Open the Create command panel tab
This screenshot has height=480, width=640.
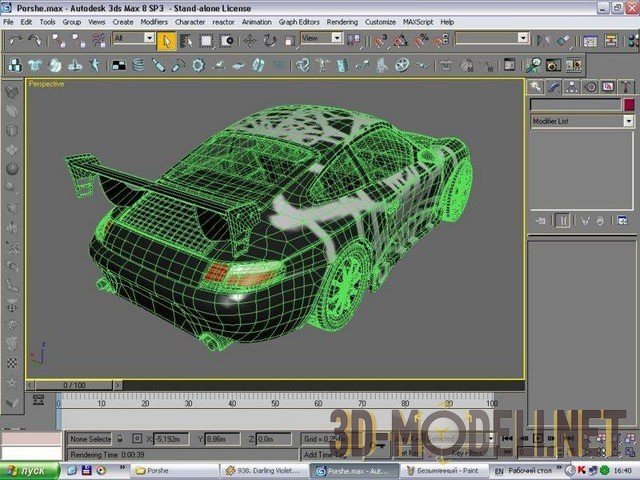(537, 87)
